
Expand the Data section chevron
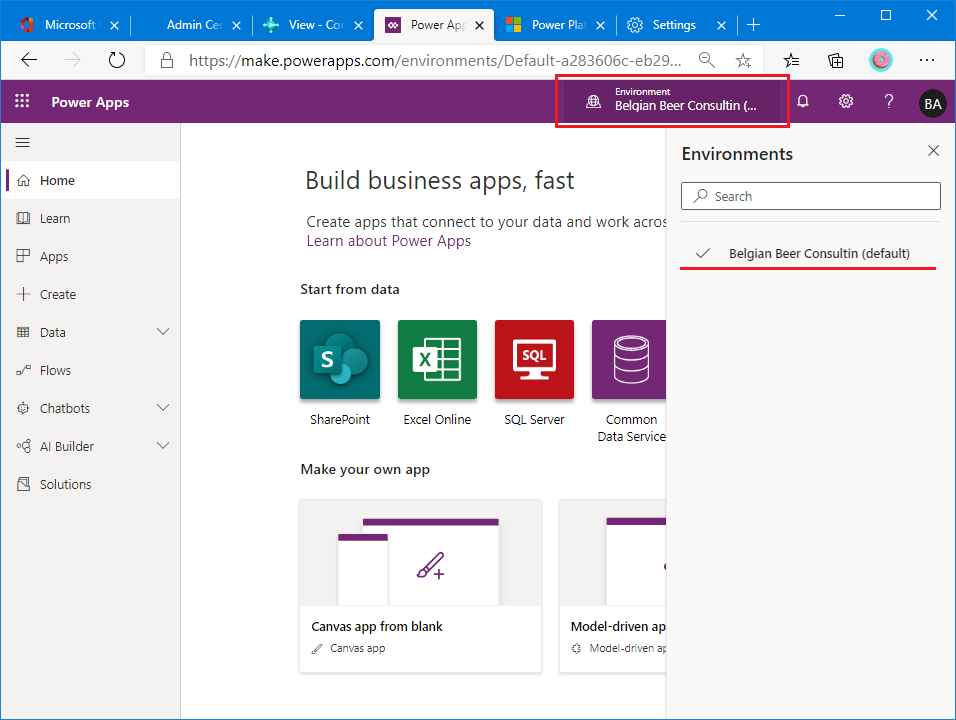pyautogui.click(x=163, y=332)
